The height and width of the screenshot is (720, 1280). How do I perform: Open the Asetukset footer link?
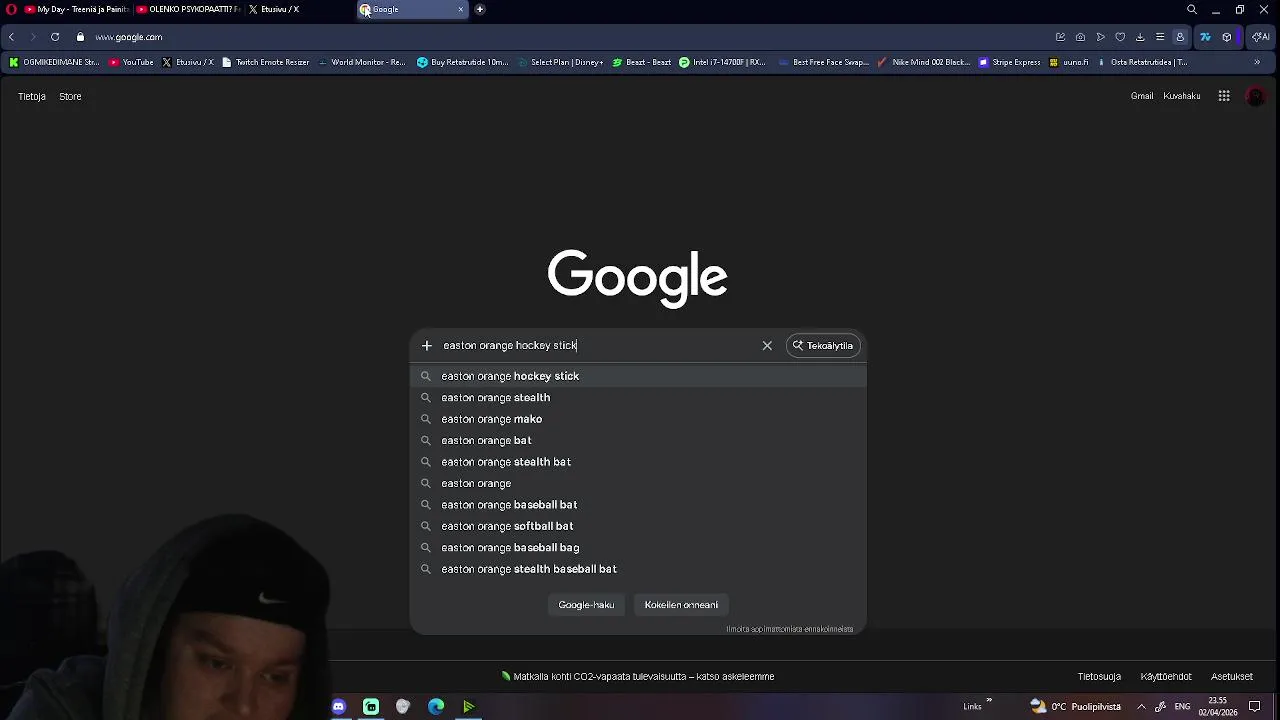click(x=1232, y=677)
